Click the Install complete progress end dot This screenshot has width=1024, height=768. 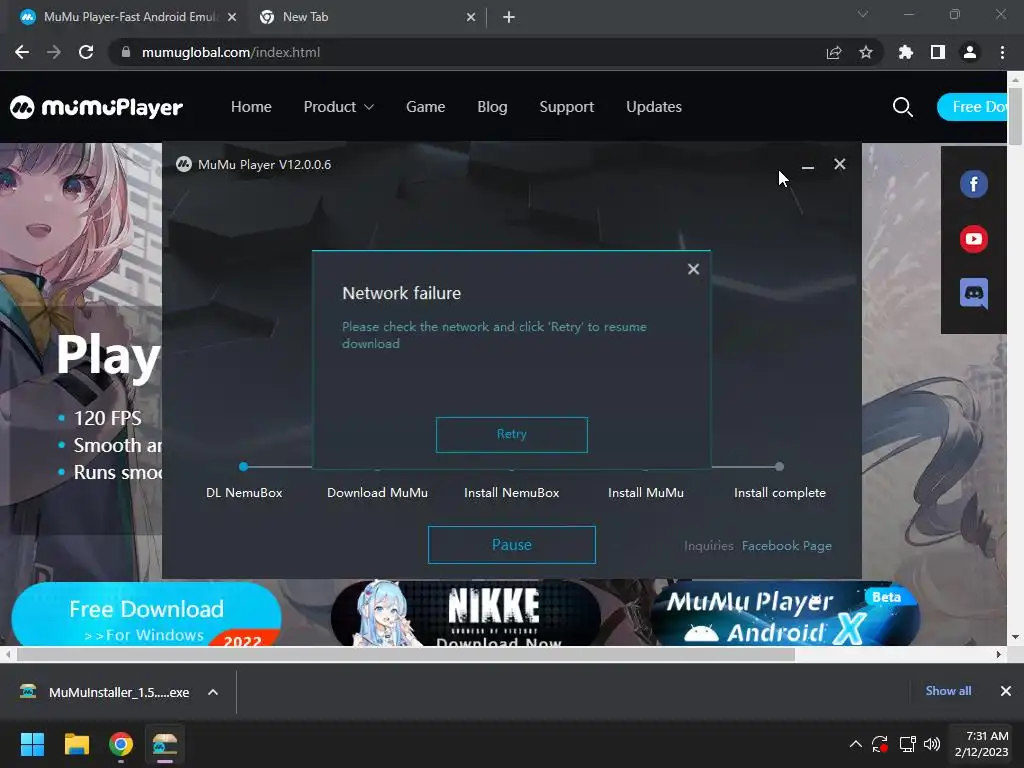pyautogui.click(x=779, y=466)
